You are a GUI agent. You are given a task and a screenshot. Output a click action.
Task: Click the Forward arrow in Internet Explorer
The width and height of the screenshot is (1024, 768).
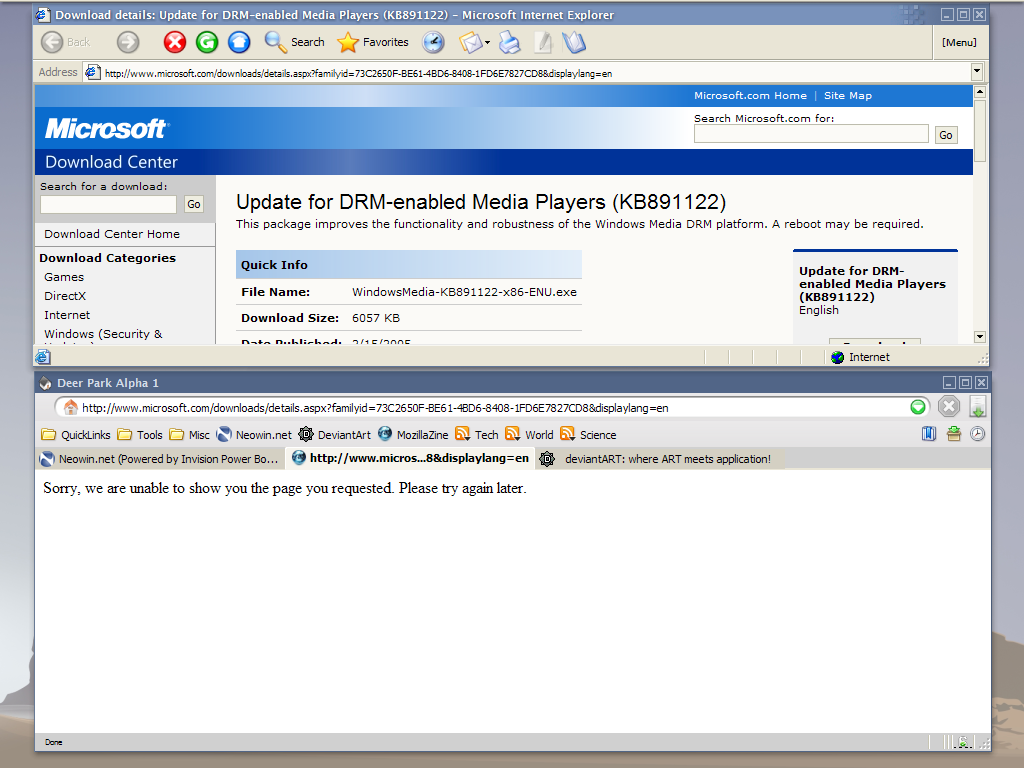(128, 42)
